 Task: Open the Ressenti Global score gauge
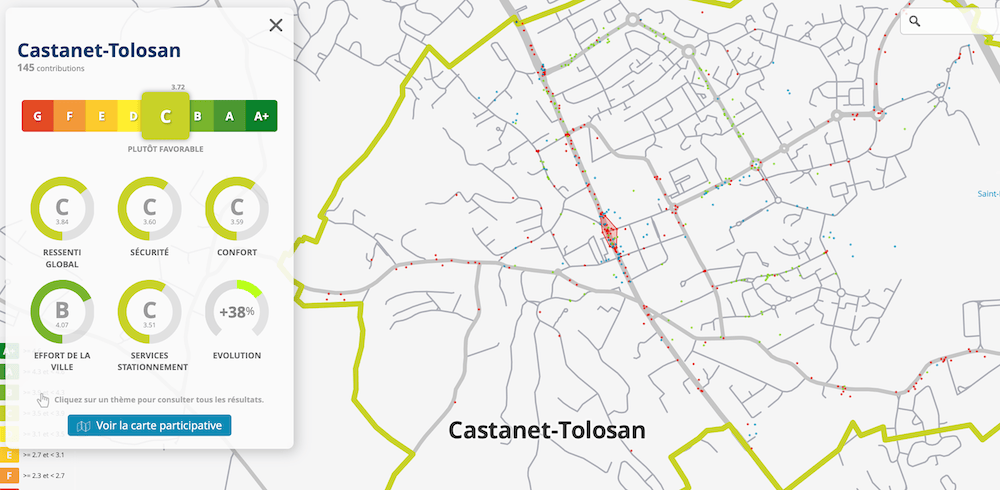pyautogui.click(x=62, y=208)
